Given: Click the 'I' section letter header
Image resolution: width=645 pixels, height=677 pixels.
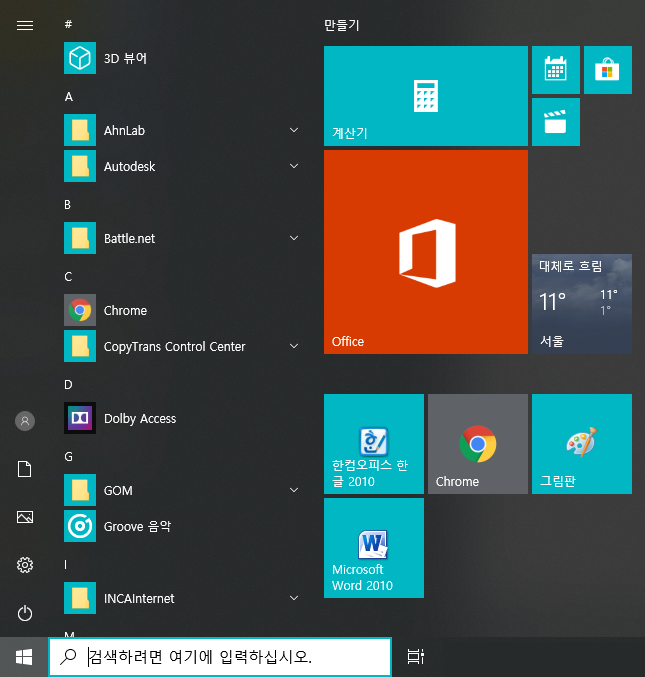Looking at the screenshot, I should 66,565.
